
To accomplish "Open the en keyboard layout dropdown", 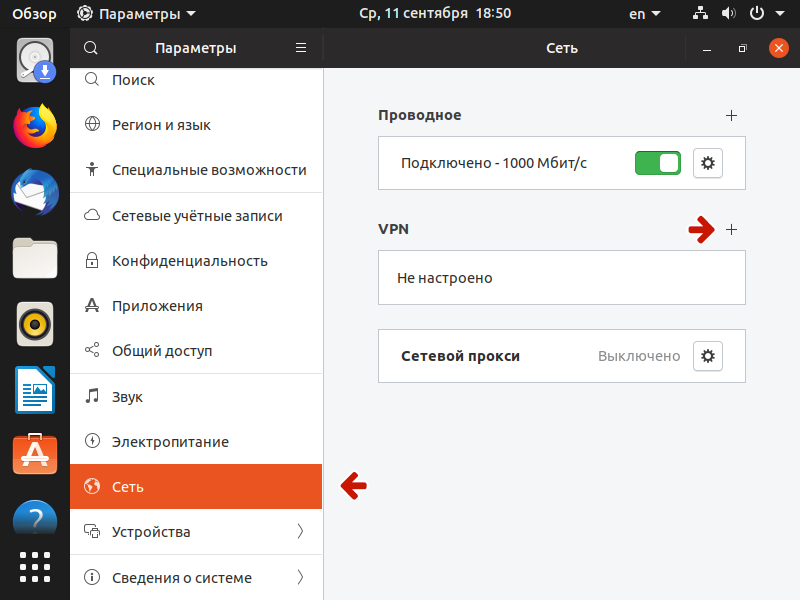I will click(x=644, y=14).
